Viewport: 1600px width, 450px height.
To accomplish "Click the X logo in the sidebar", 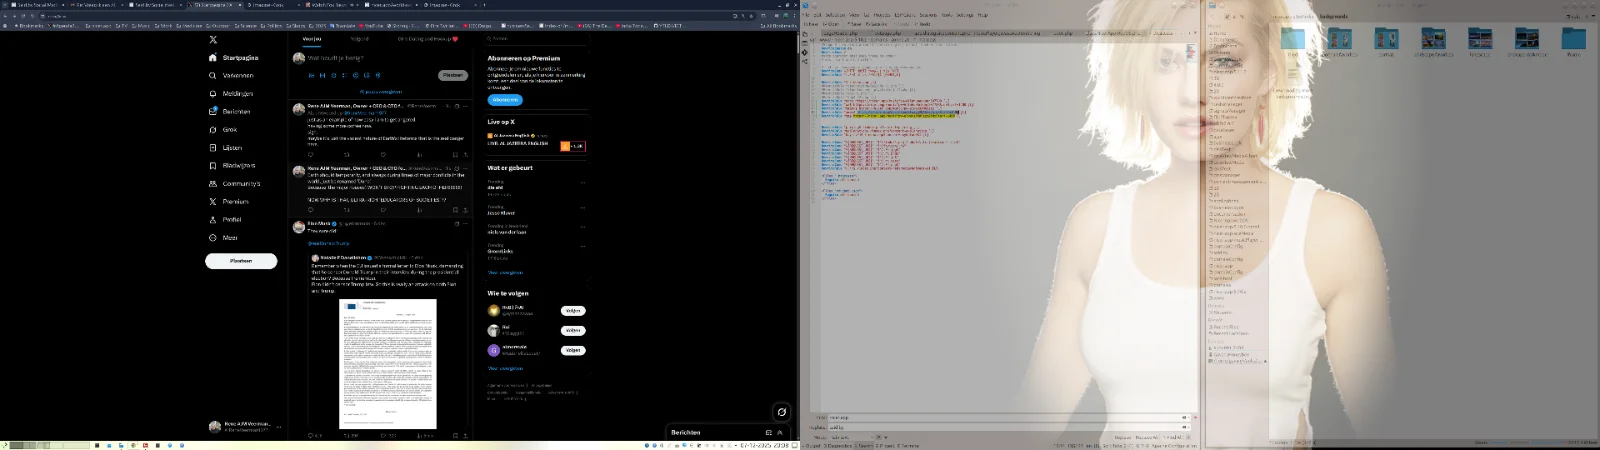I will (x=213, y=40).
